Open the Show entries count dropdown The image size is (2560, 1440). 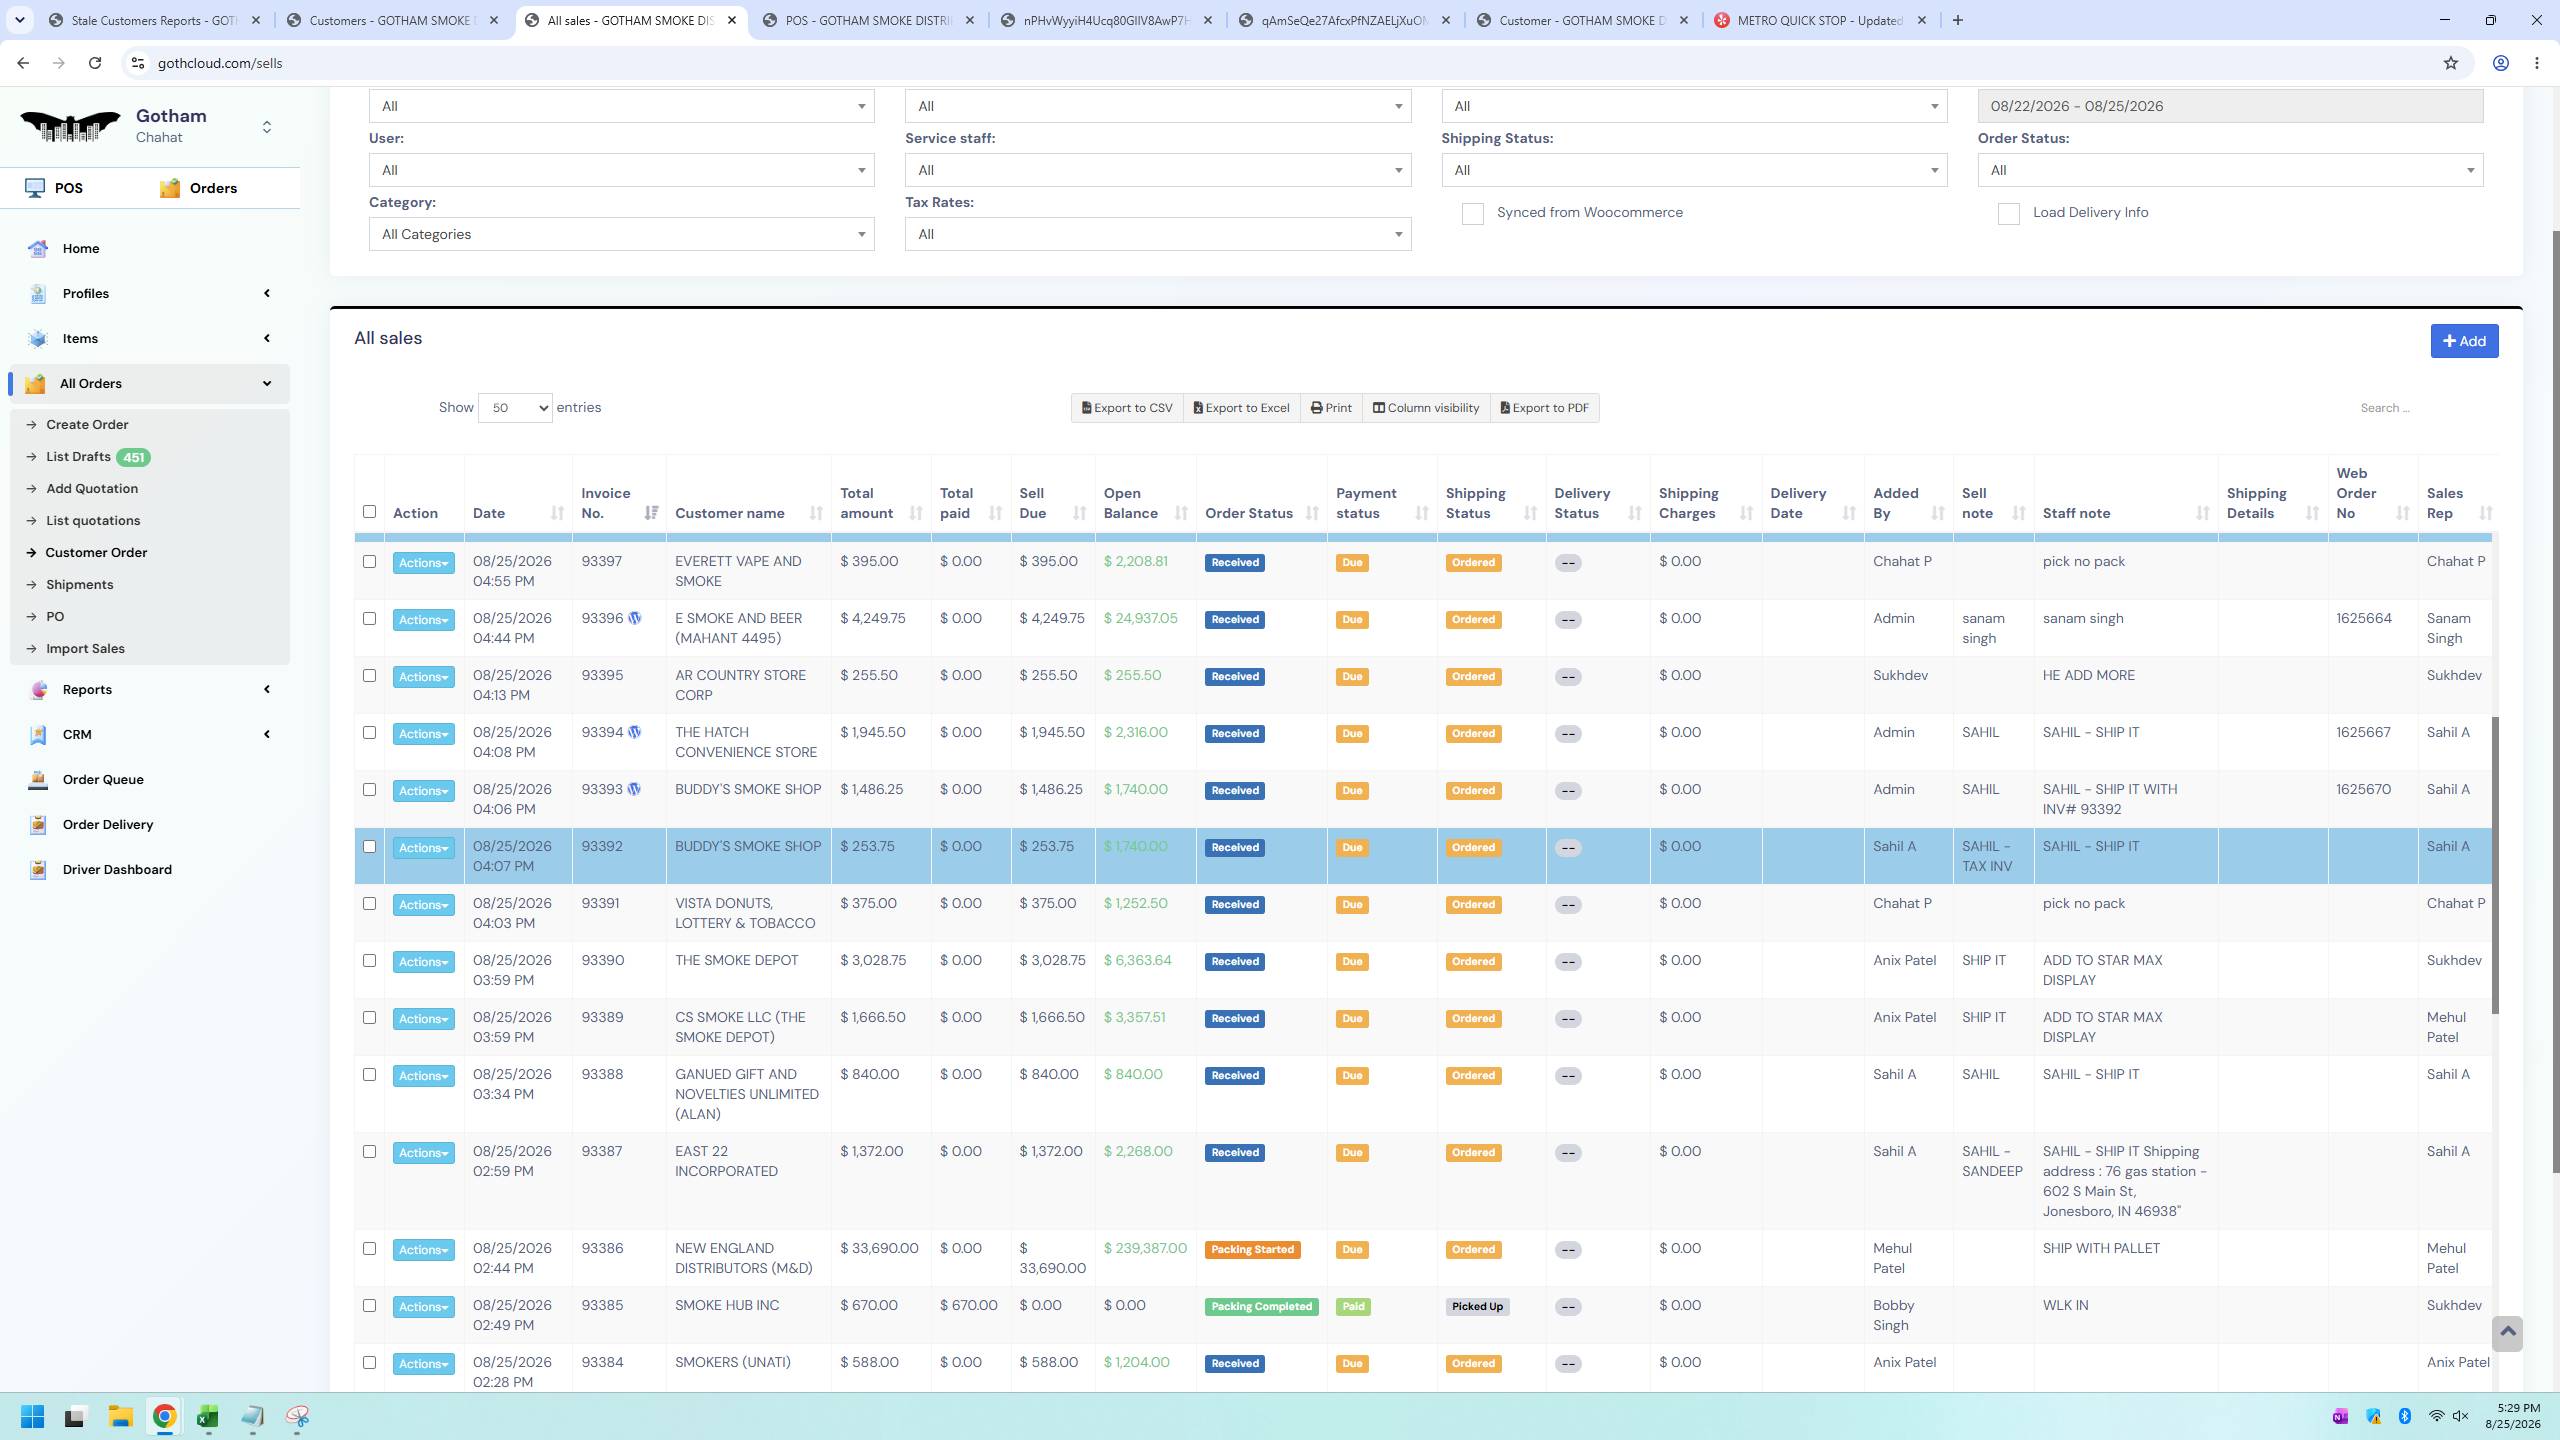pos(515,408)
